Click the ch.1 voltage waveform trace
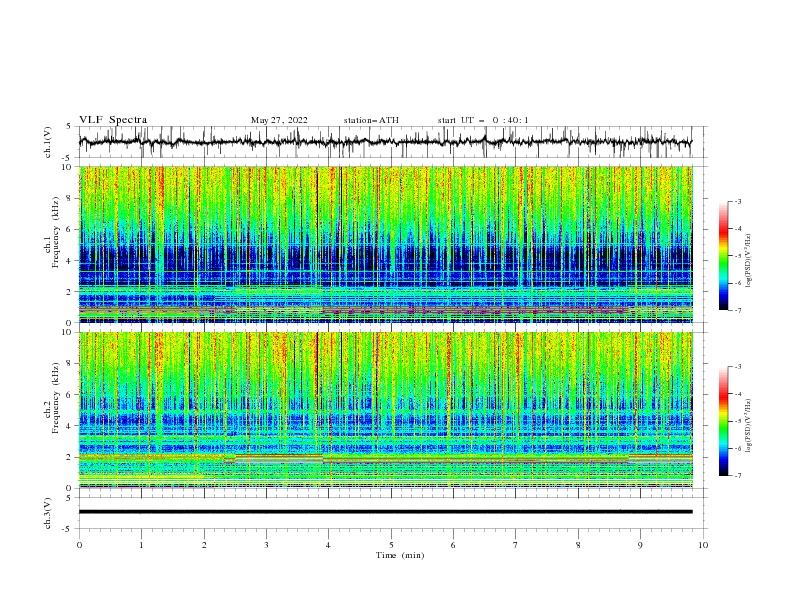792x612 pixels. [x=385, y=142]
